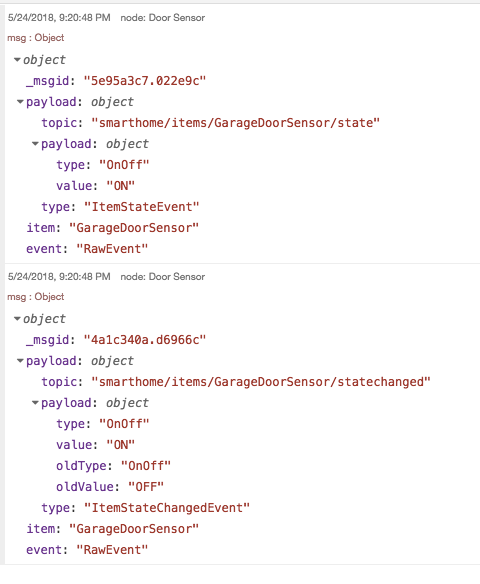Select msgid value 5e95a3c7.022e9c
The height and width of the screenshot is (584, 480).
click(145, 81)
